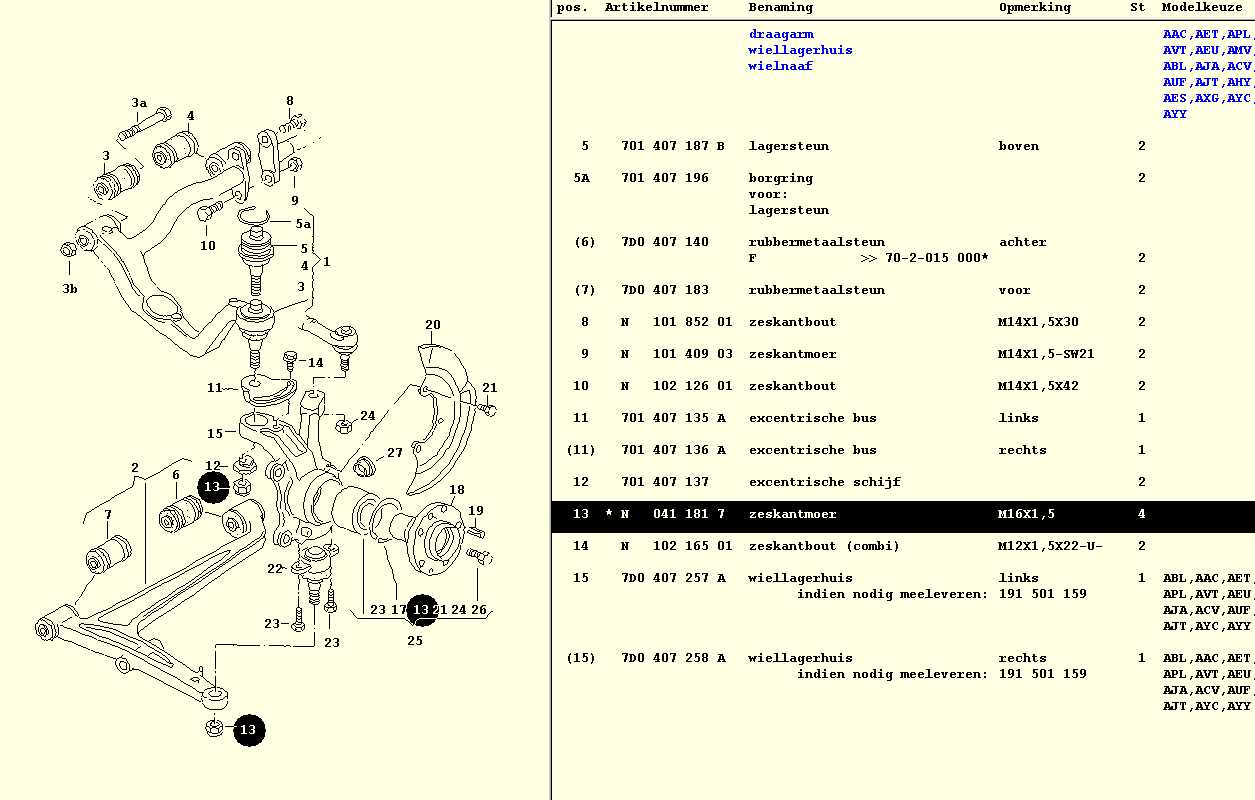Viewport: 1255px width, 800px height.
Task: Select part number 701 407 136 A
Action: click(x=673, y=450)
